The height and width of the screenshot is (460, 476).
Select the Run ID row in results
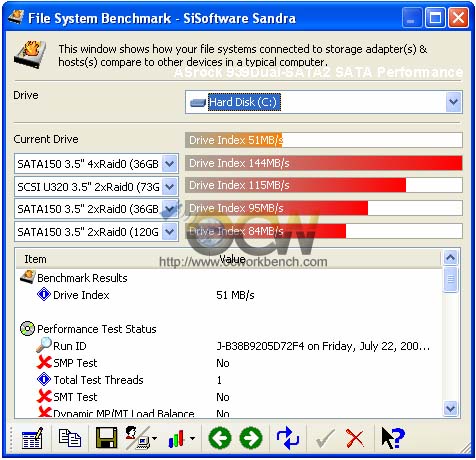(x=228, y=346)
